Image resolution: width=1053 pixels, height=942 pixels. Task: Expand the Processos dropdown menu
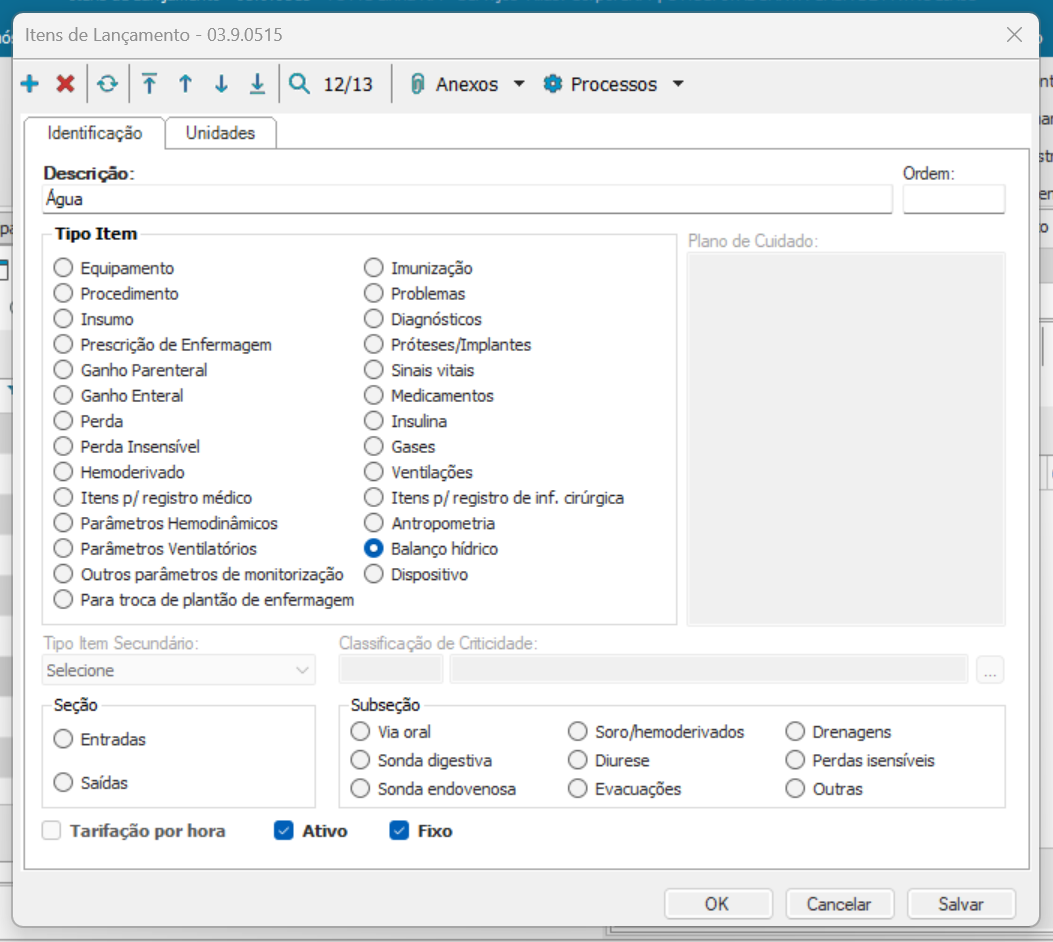[678, 85]
